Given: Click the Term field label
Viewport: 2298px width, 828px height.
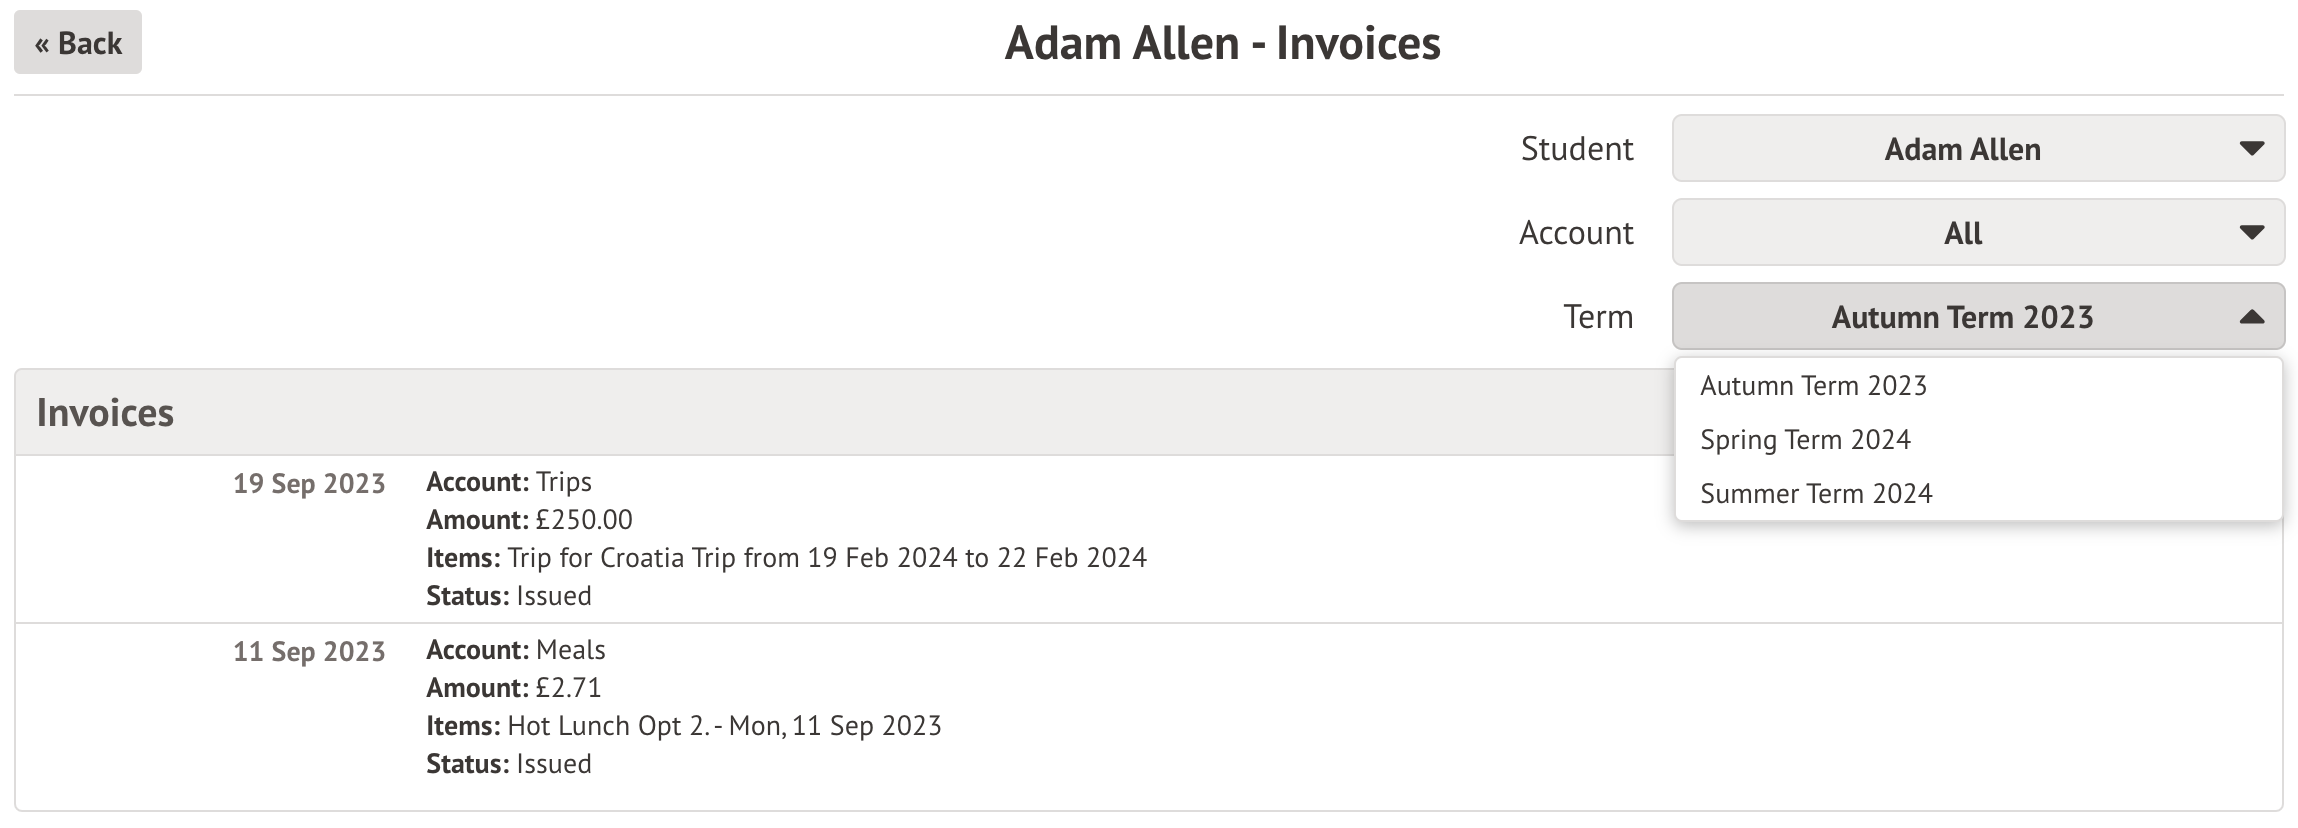Looking at the screenshot, I should click(x=1597, y=317).
